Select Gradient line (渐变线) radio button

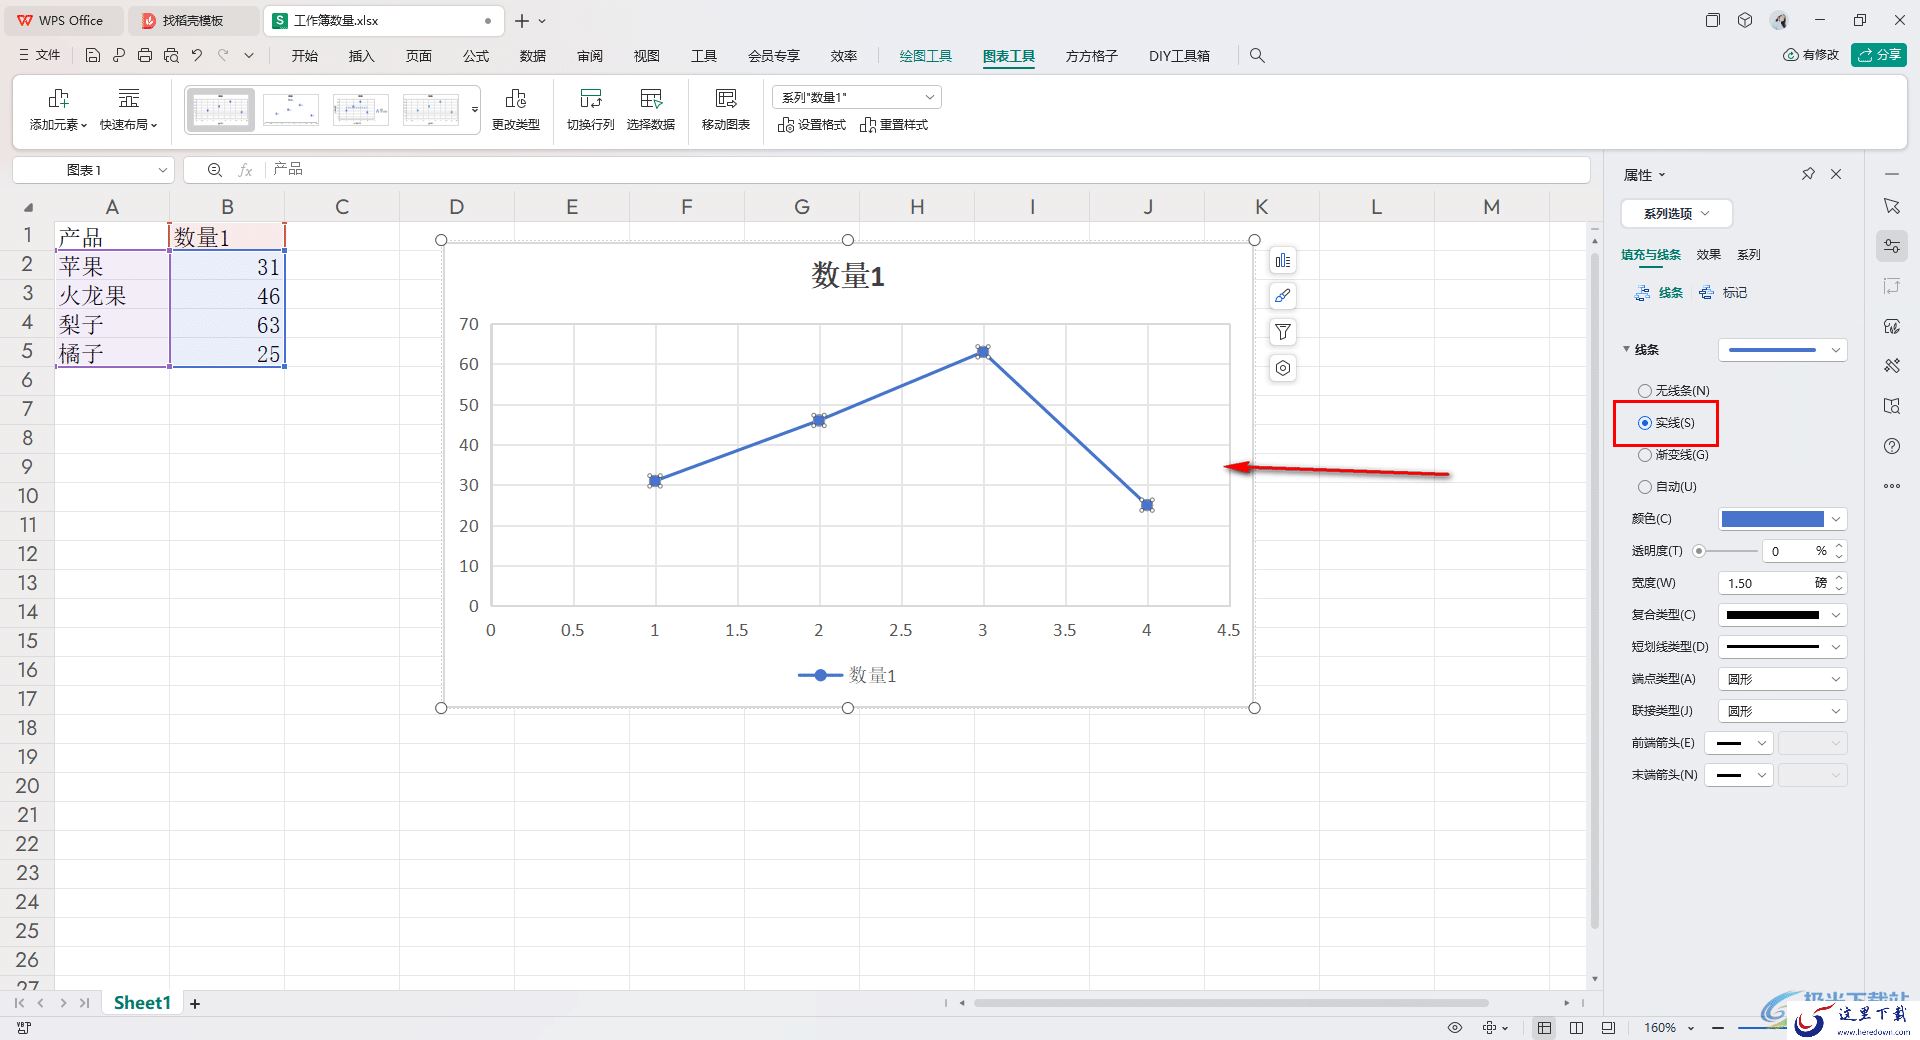click(1644, 455)
